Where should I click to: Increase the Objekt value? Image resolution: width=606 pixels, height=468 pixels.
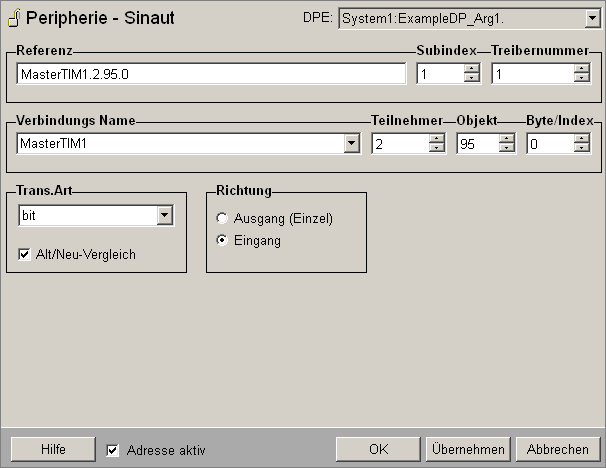(x=507, y=139)
